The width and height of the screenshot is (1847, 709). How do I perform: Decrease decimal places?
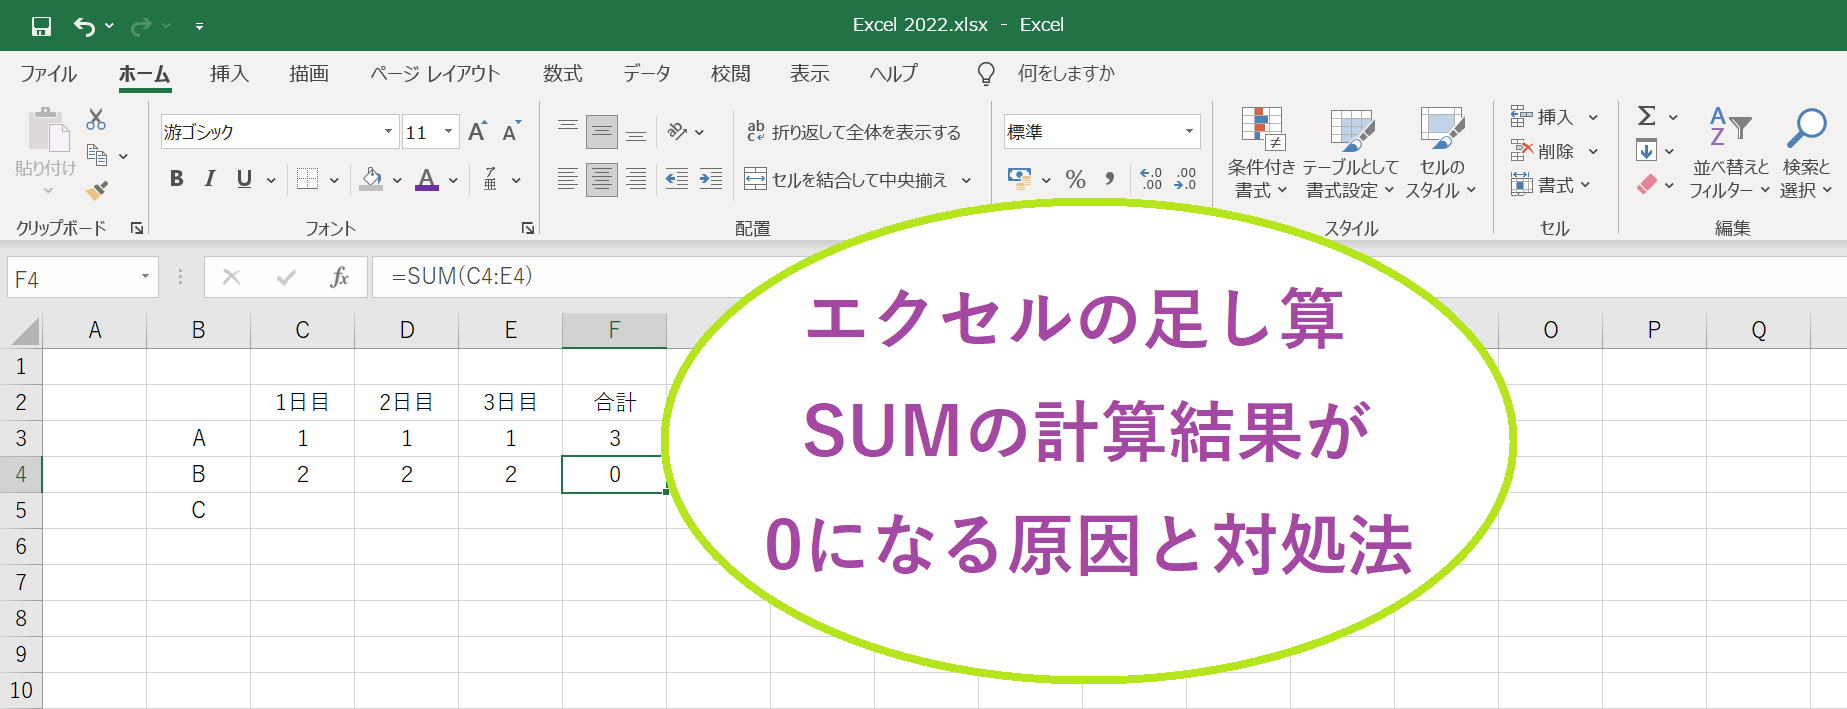coord(1185,179)
